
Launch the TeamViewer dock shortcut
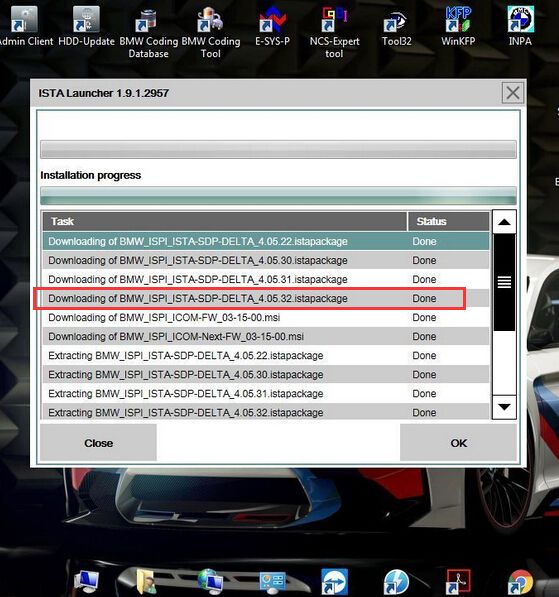(x=334, y=581)
